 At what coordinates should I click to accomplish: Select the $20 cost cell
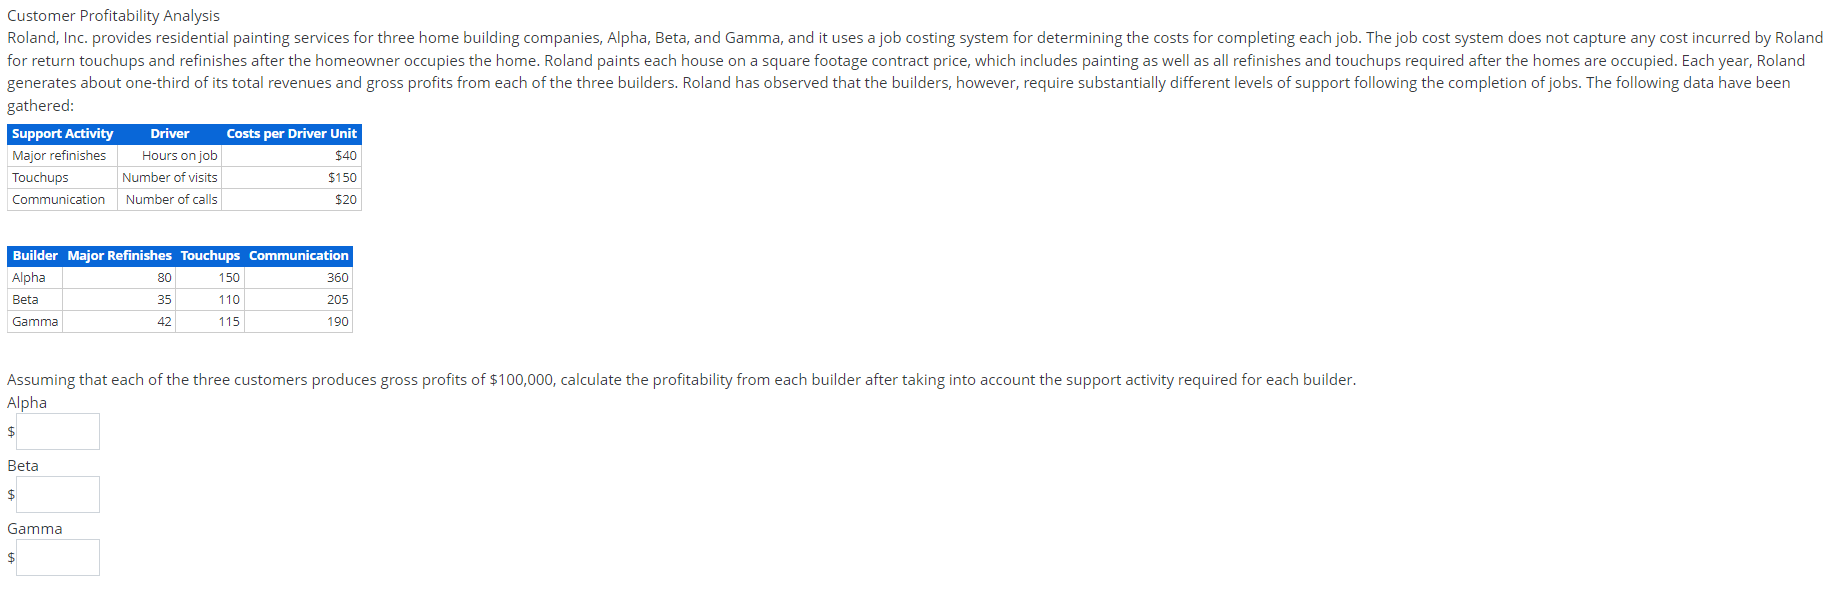348,199
